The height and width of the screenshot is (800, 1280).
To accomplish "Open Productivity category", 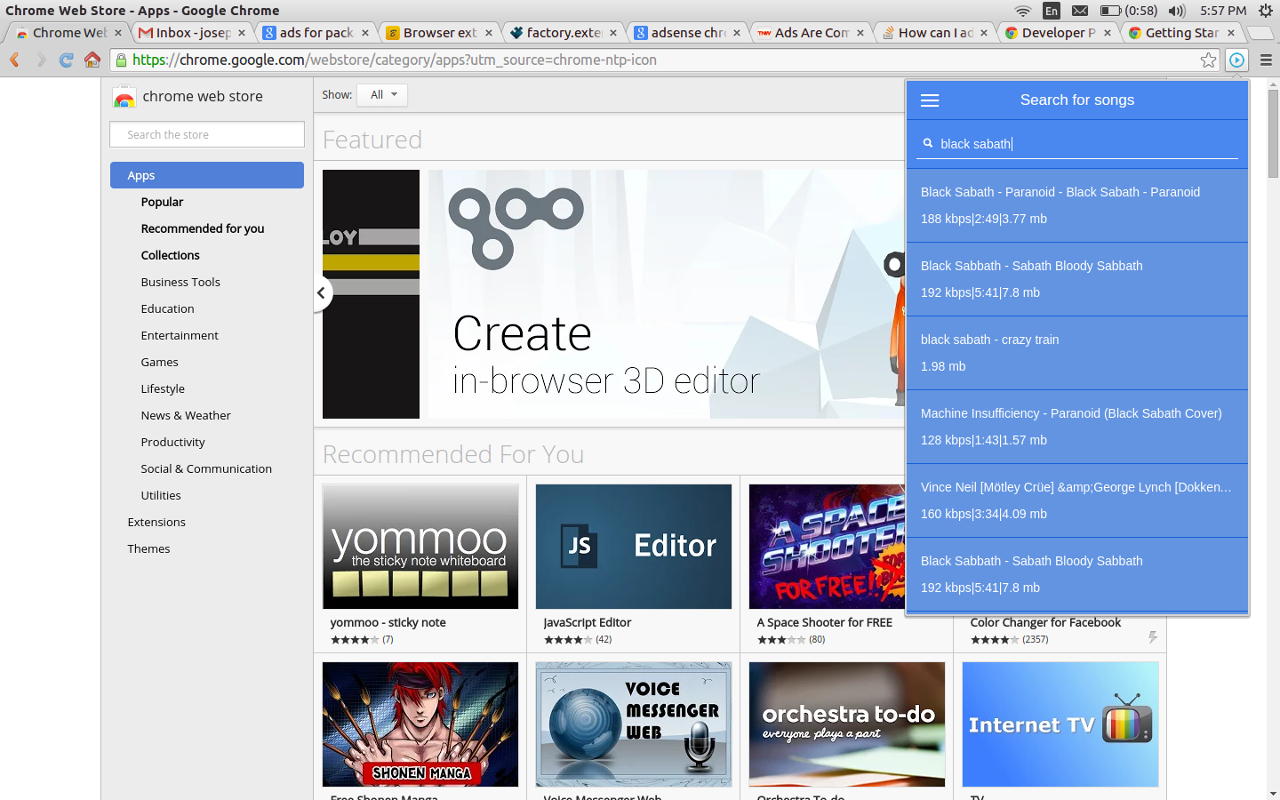I will pos(172,442).
